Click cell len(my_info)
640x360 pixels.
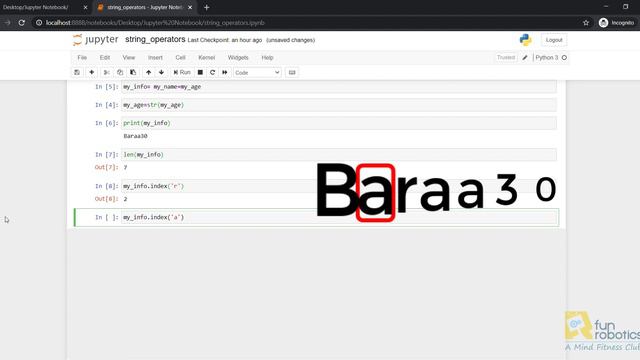pyautogui.click(x=339, y=155)
